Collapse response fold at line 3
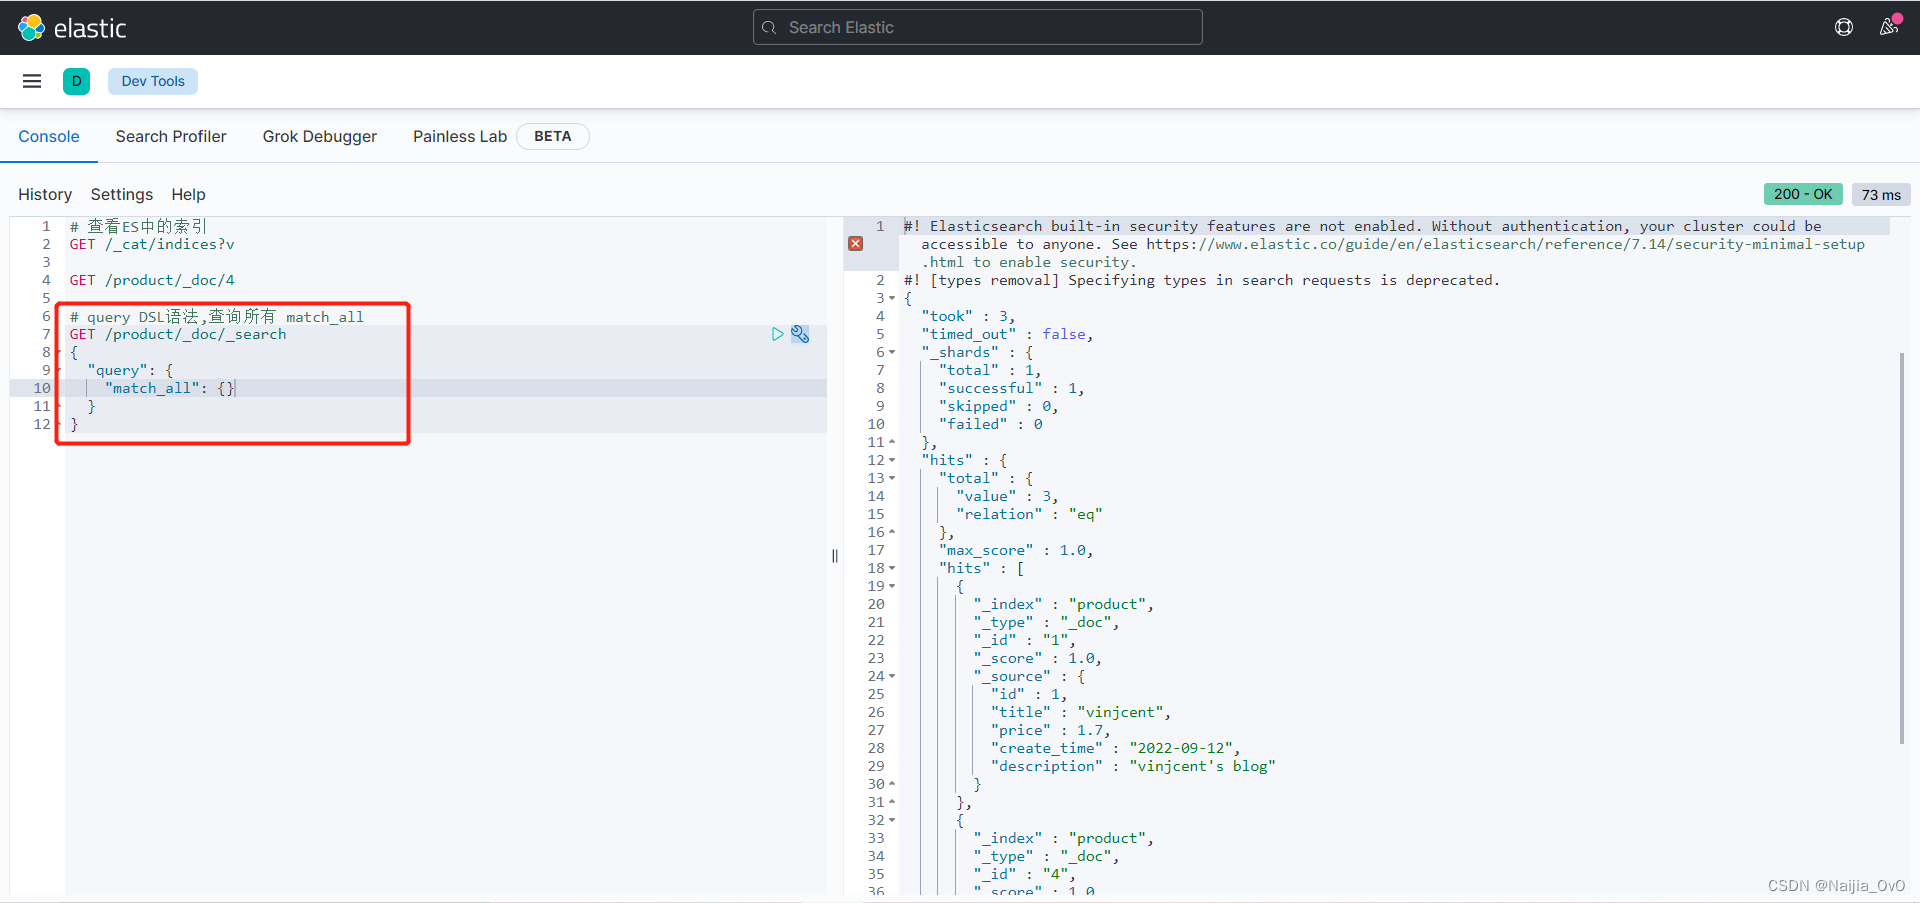Viewport: 1920px width, 903px height. 892,298
